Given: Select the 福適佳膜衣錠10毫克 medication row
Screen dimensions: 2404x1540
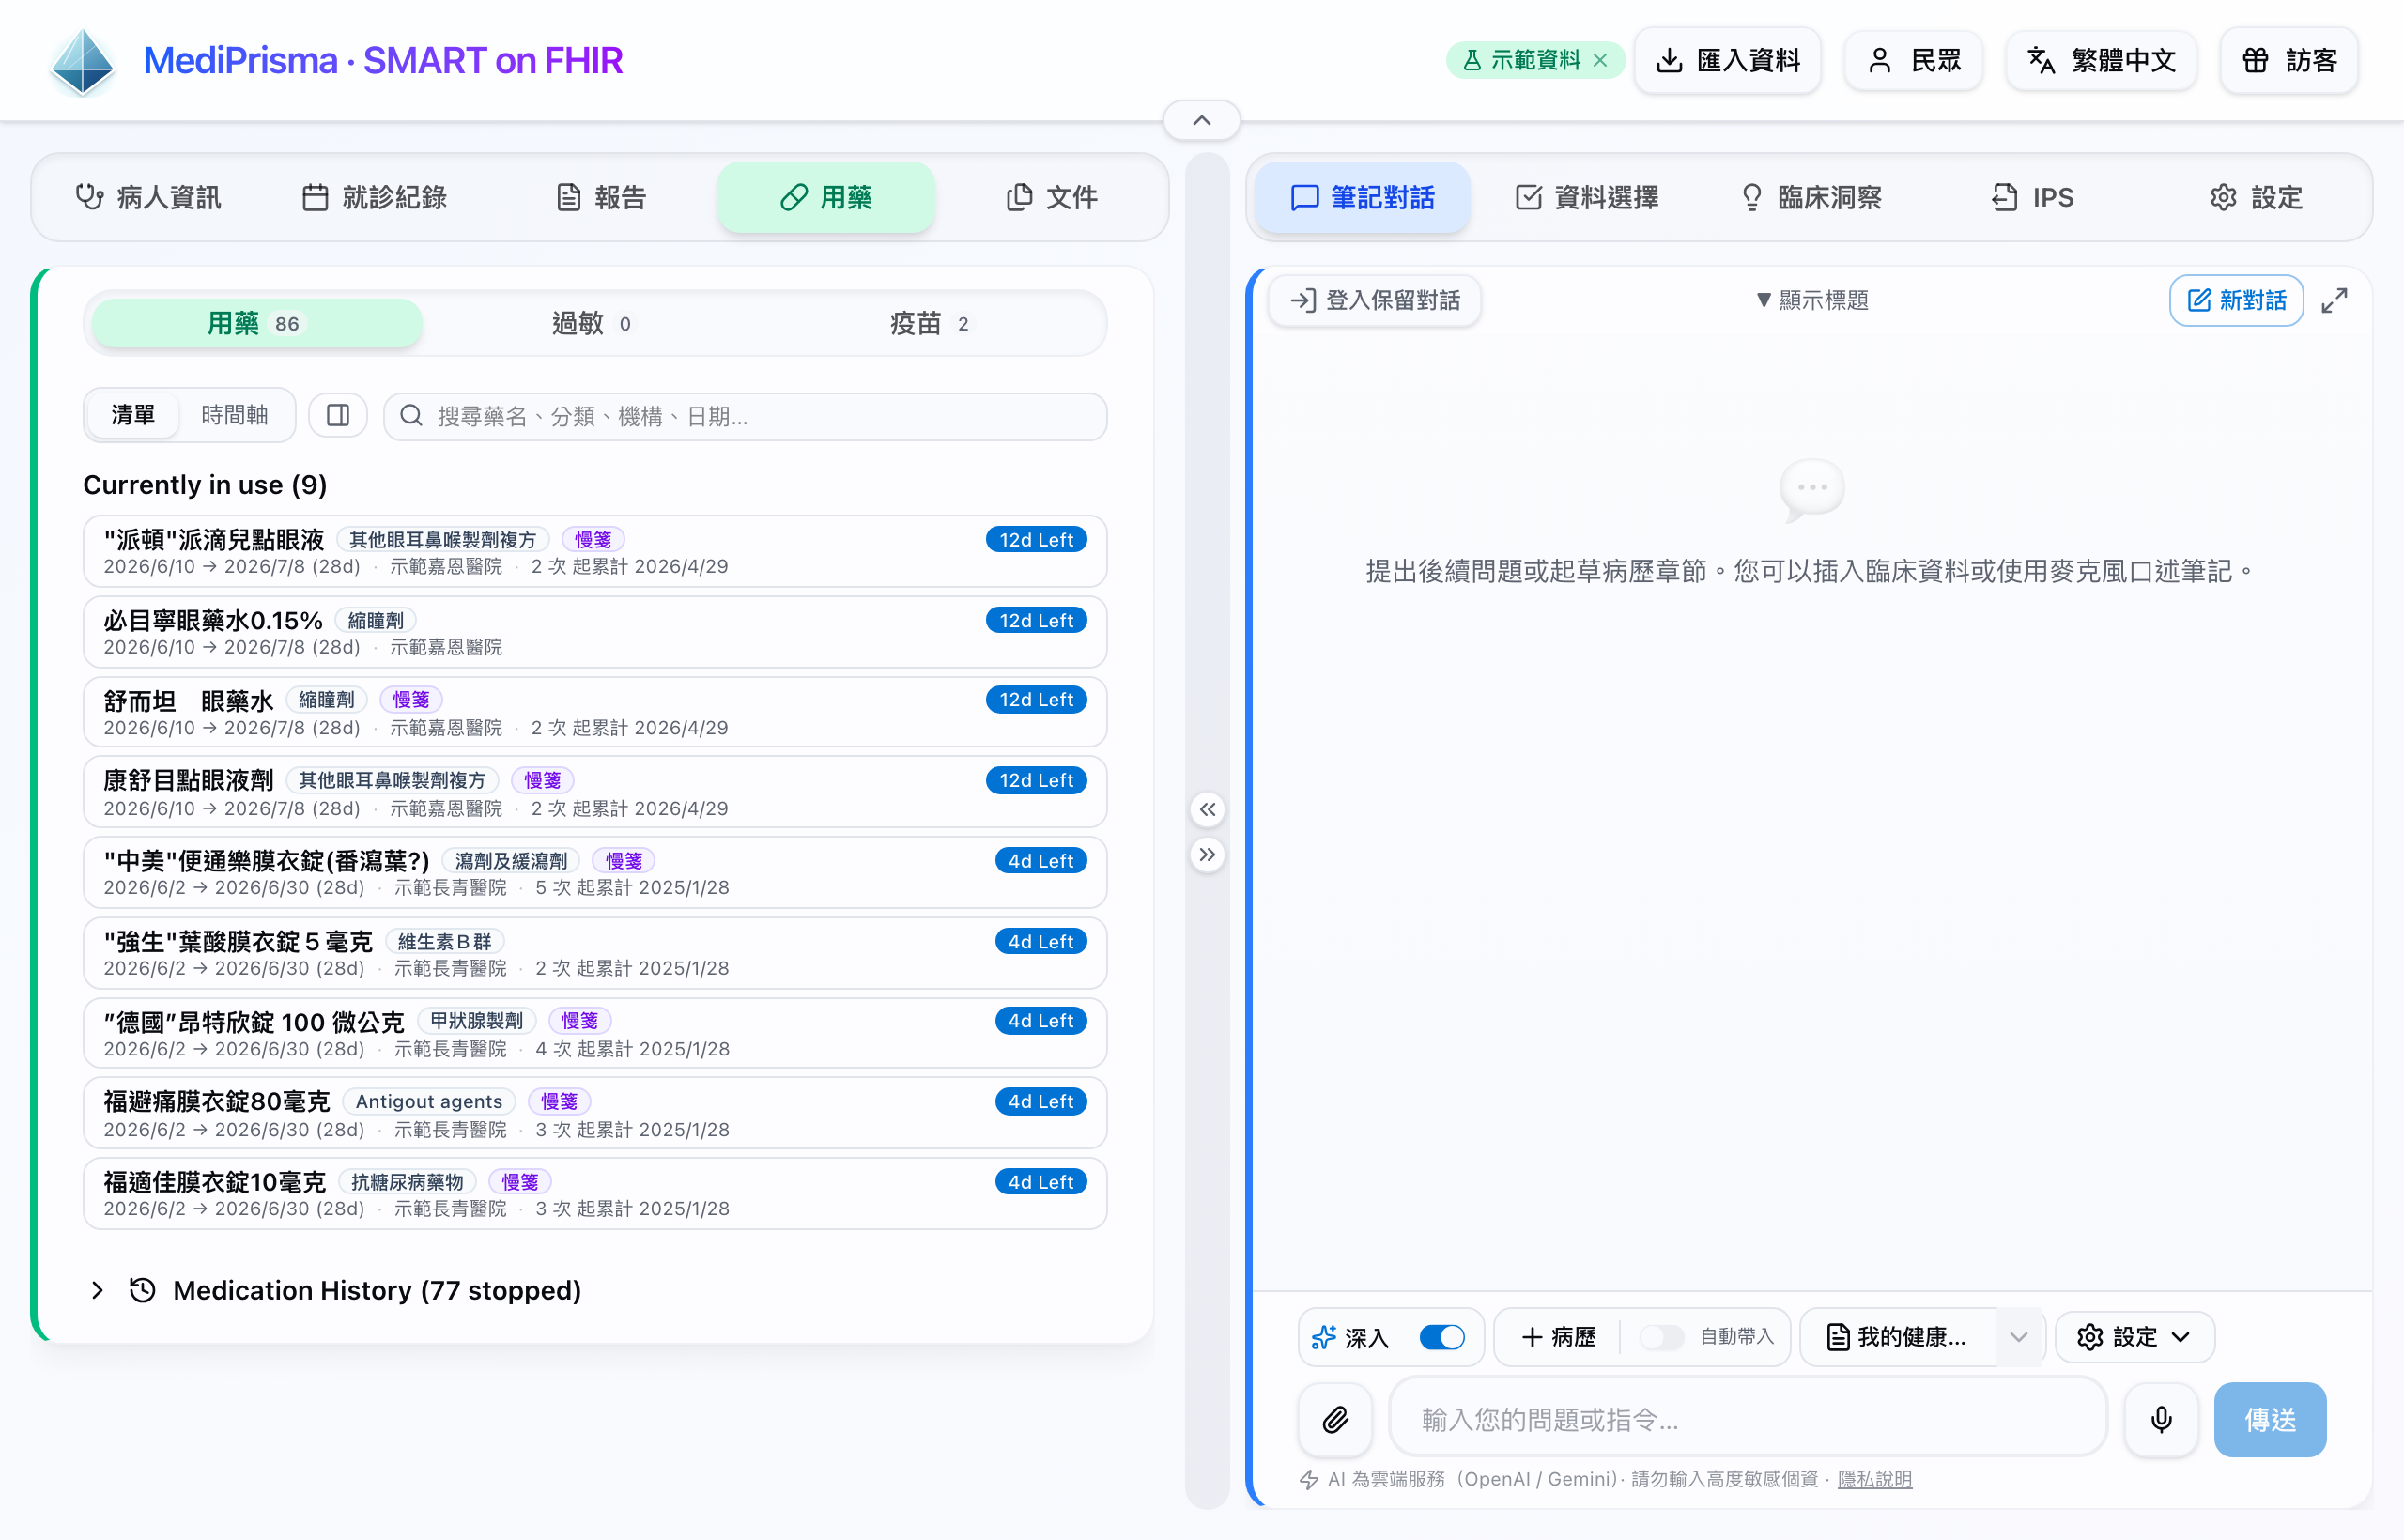Looking at the screenshot, I should pos(595,1193).
